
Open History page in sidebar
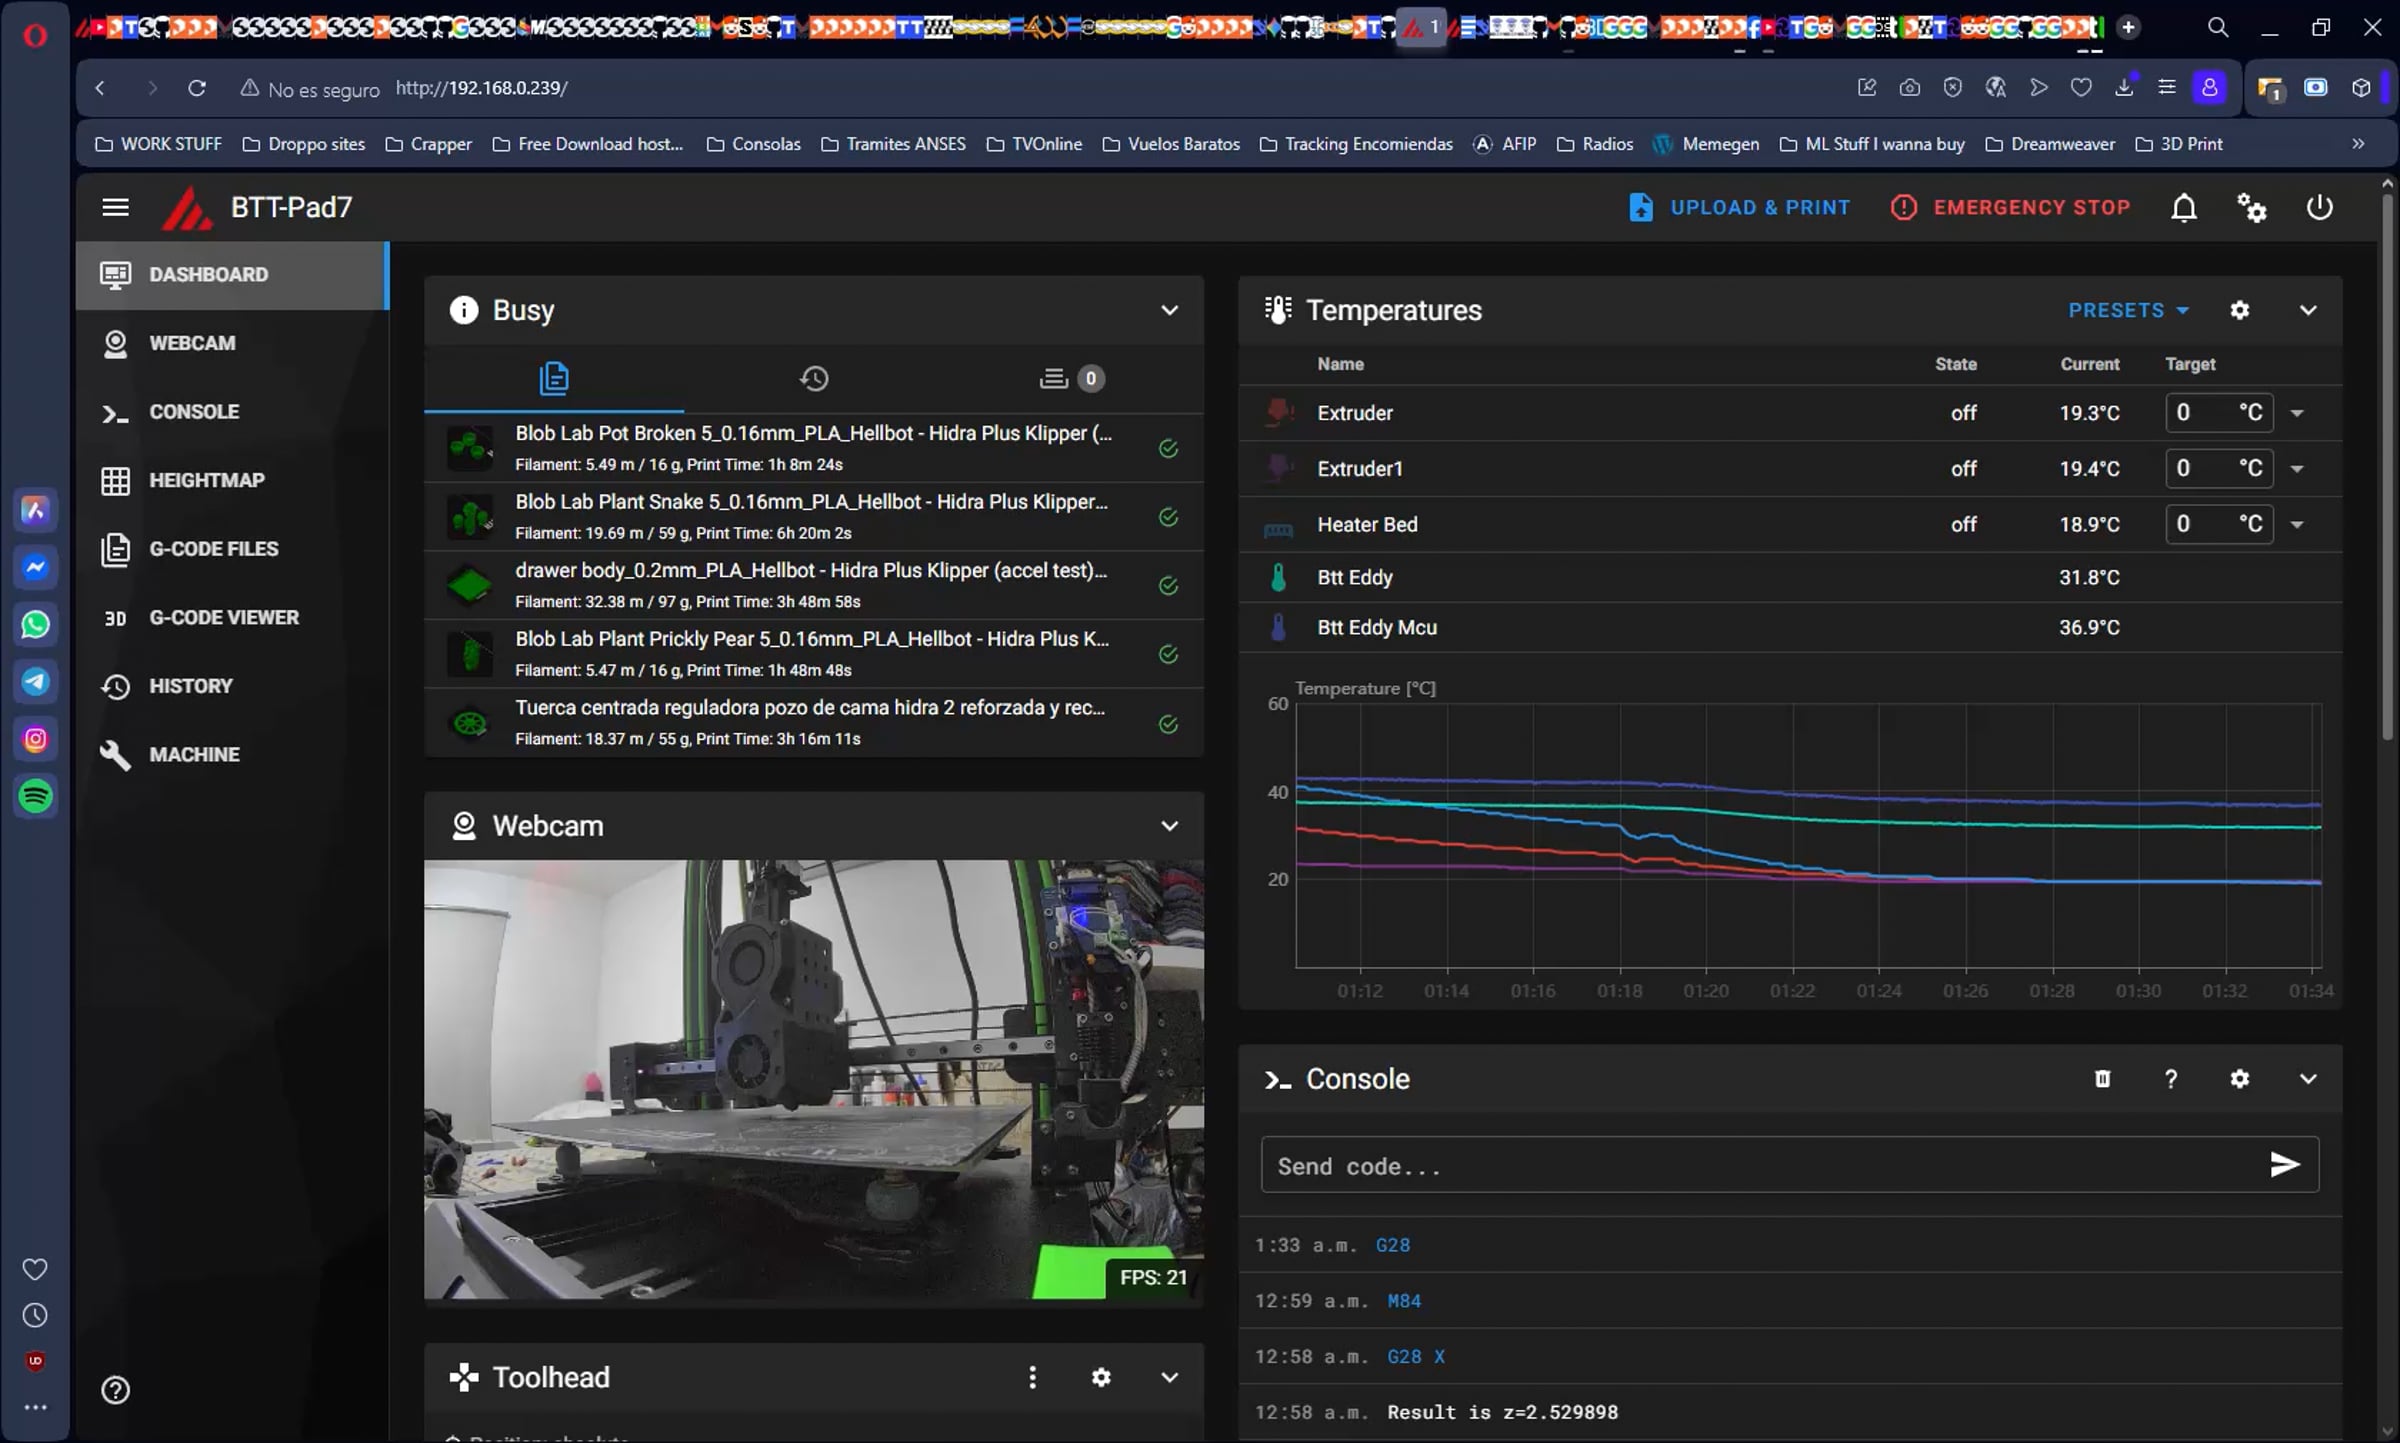click(232, 686)
